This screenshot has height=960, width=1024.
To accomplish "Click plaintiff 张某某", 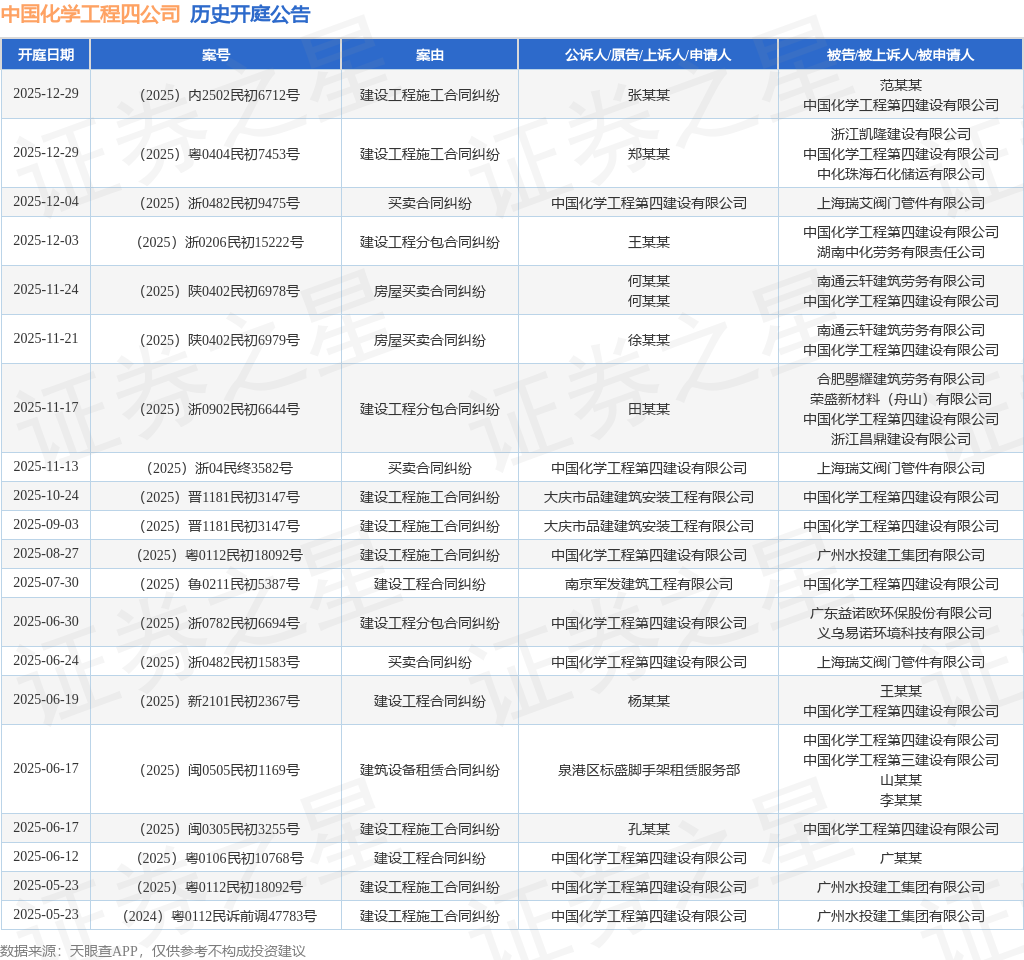I will [x=648, y=95].
